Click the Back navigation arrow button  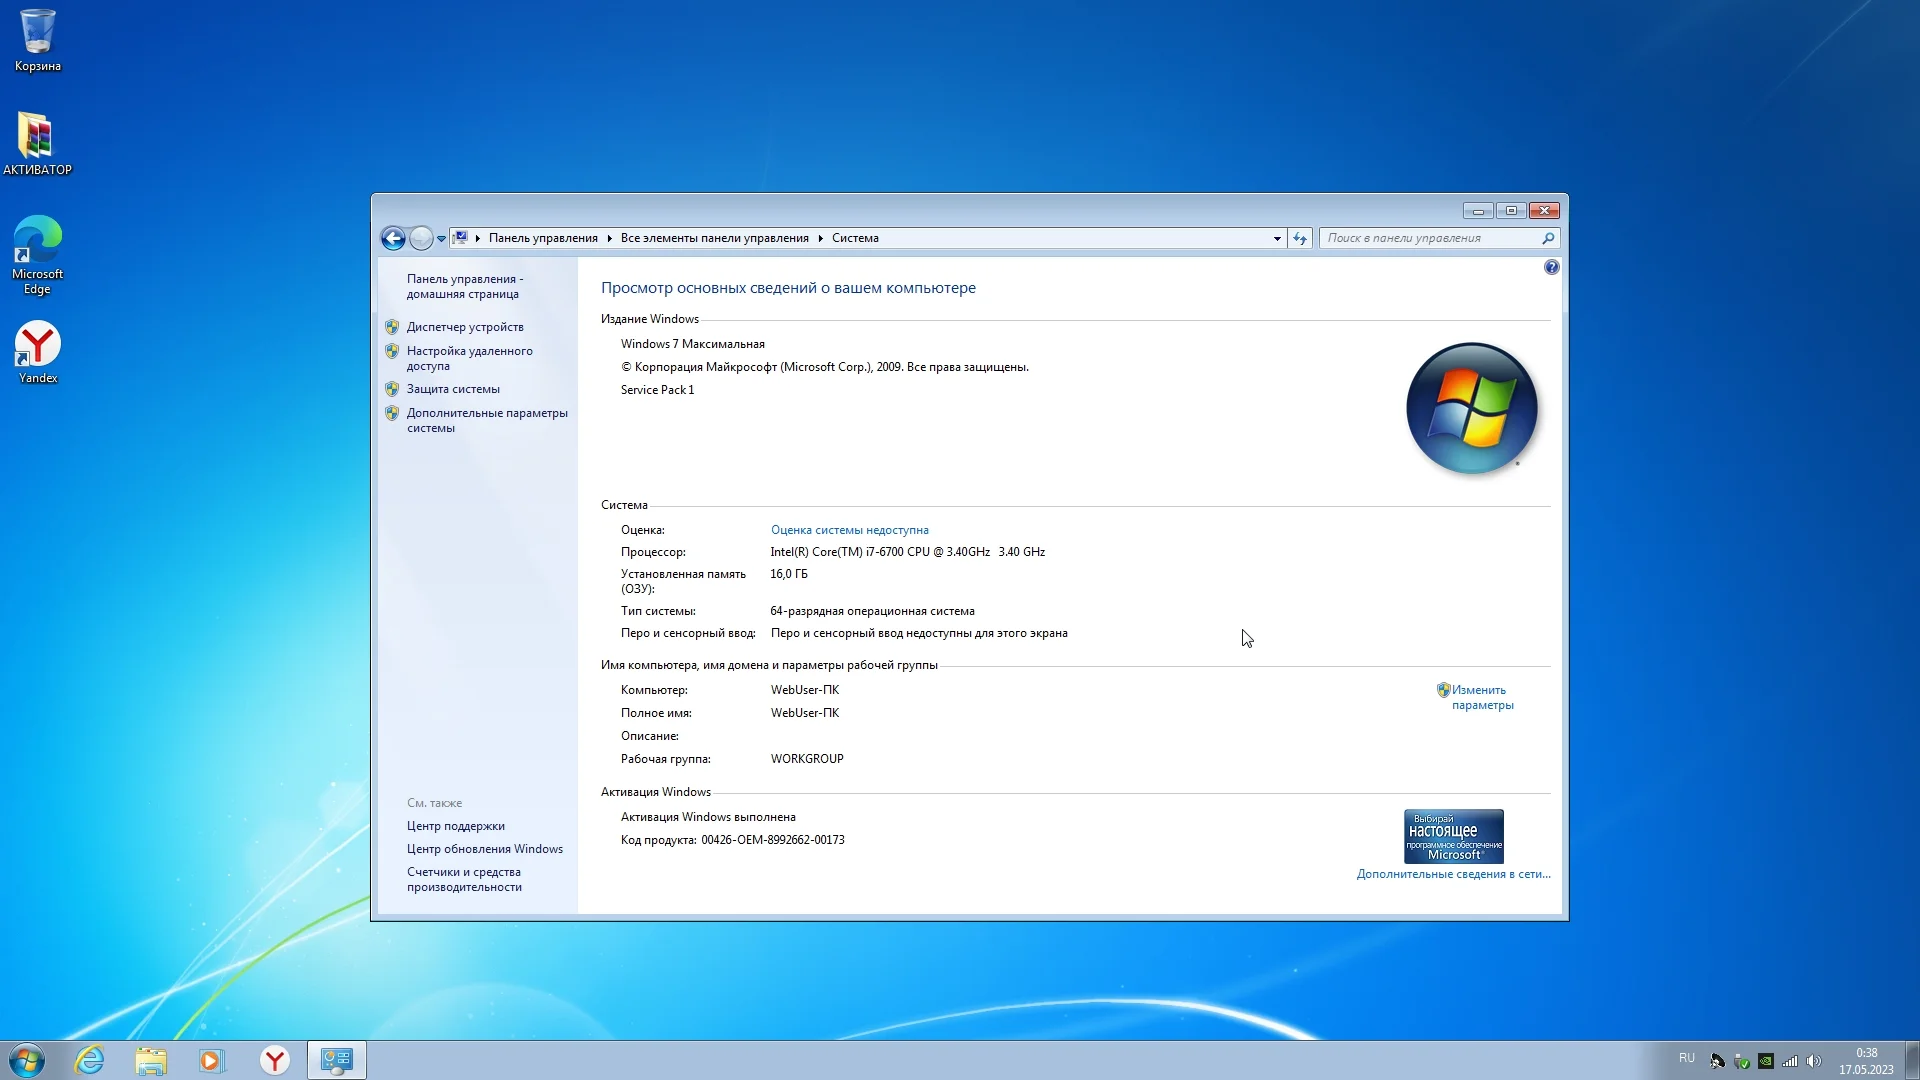(393, 238)
